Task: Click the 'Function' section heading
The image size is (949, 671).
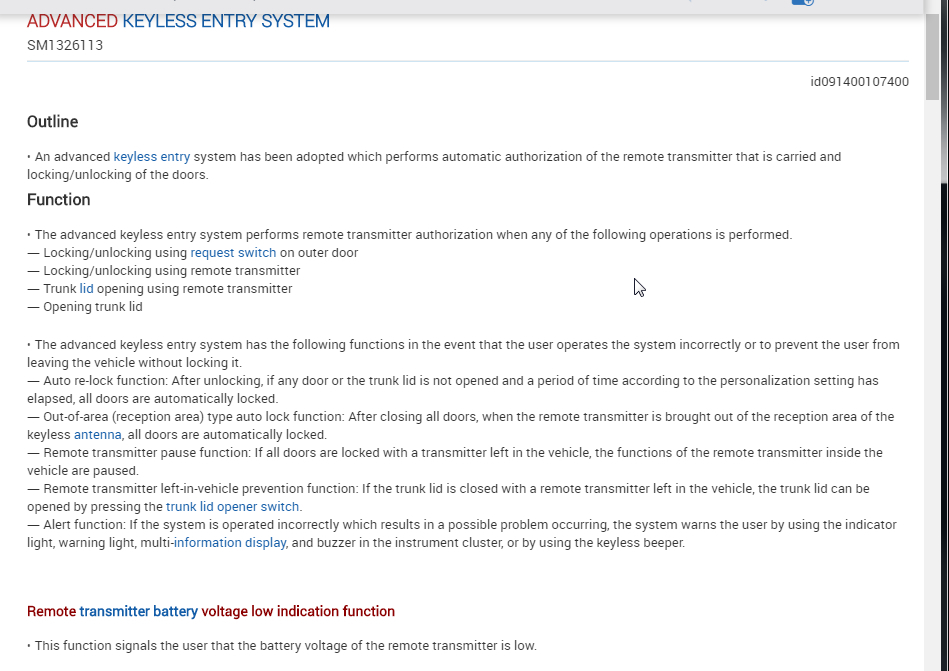Action: (x=59, y=200)
